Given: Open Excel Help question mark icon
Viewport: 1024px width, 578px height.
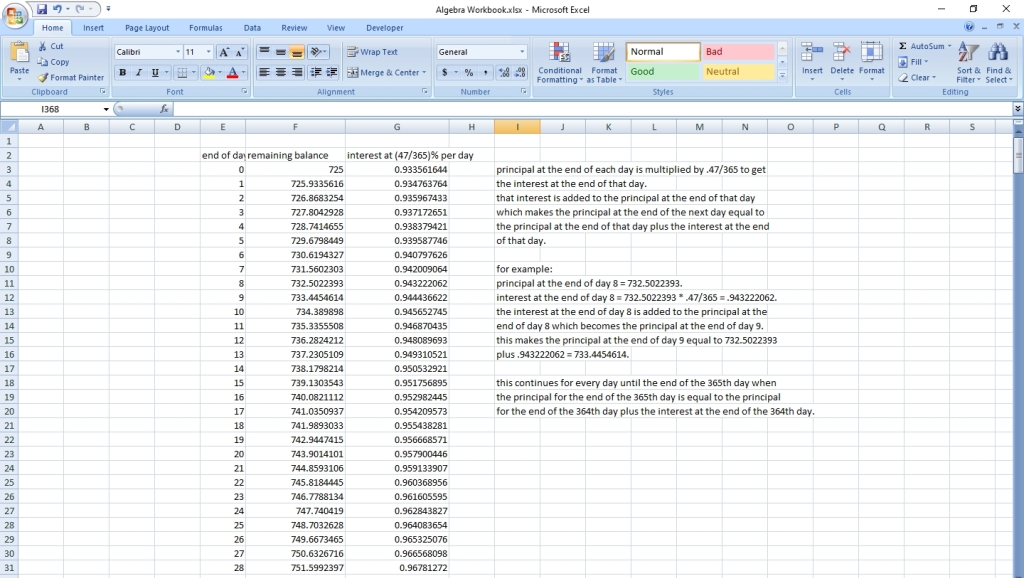Looking at the screenshot, I should coord(969,27).
